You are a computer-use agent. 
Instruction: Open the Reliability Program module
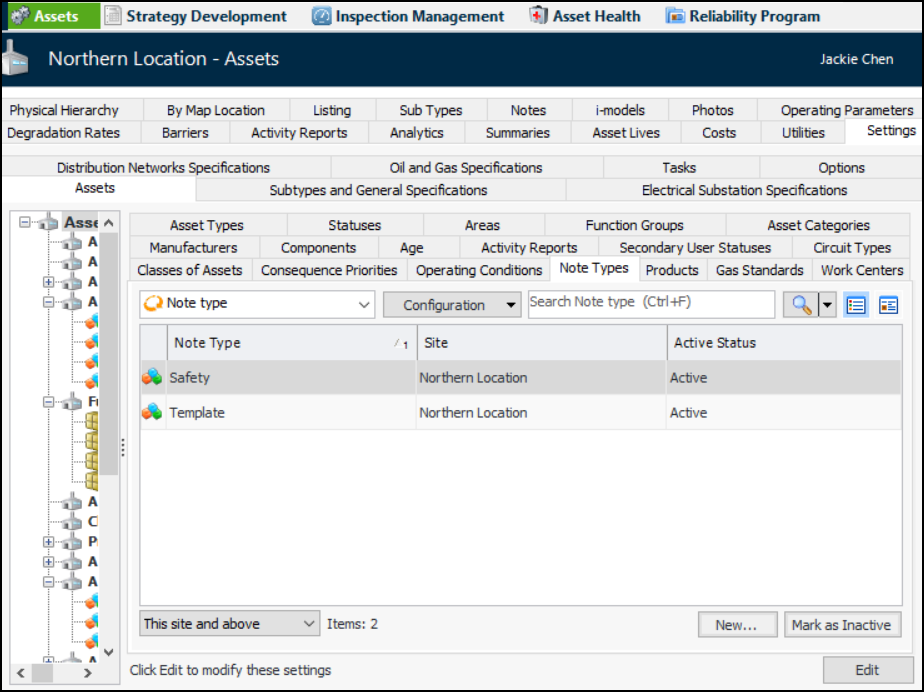pyautogui.click(x=742, y=16)
